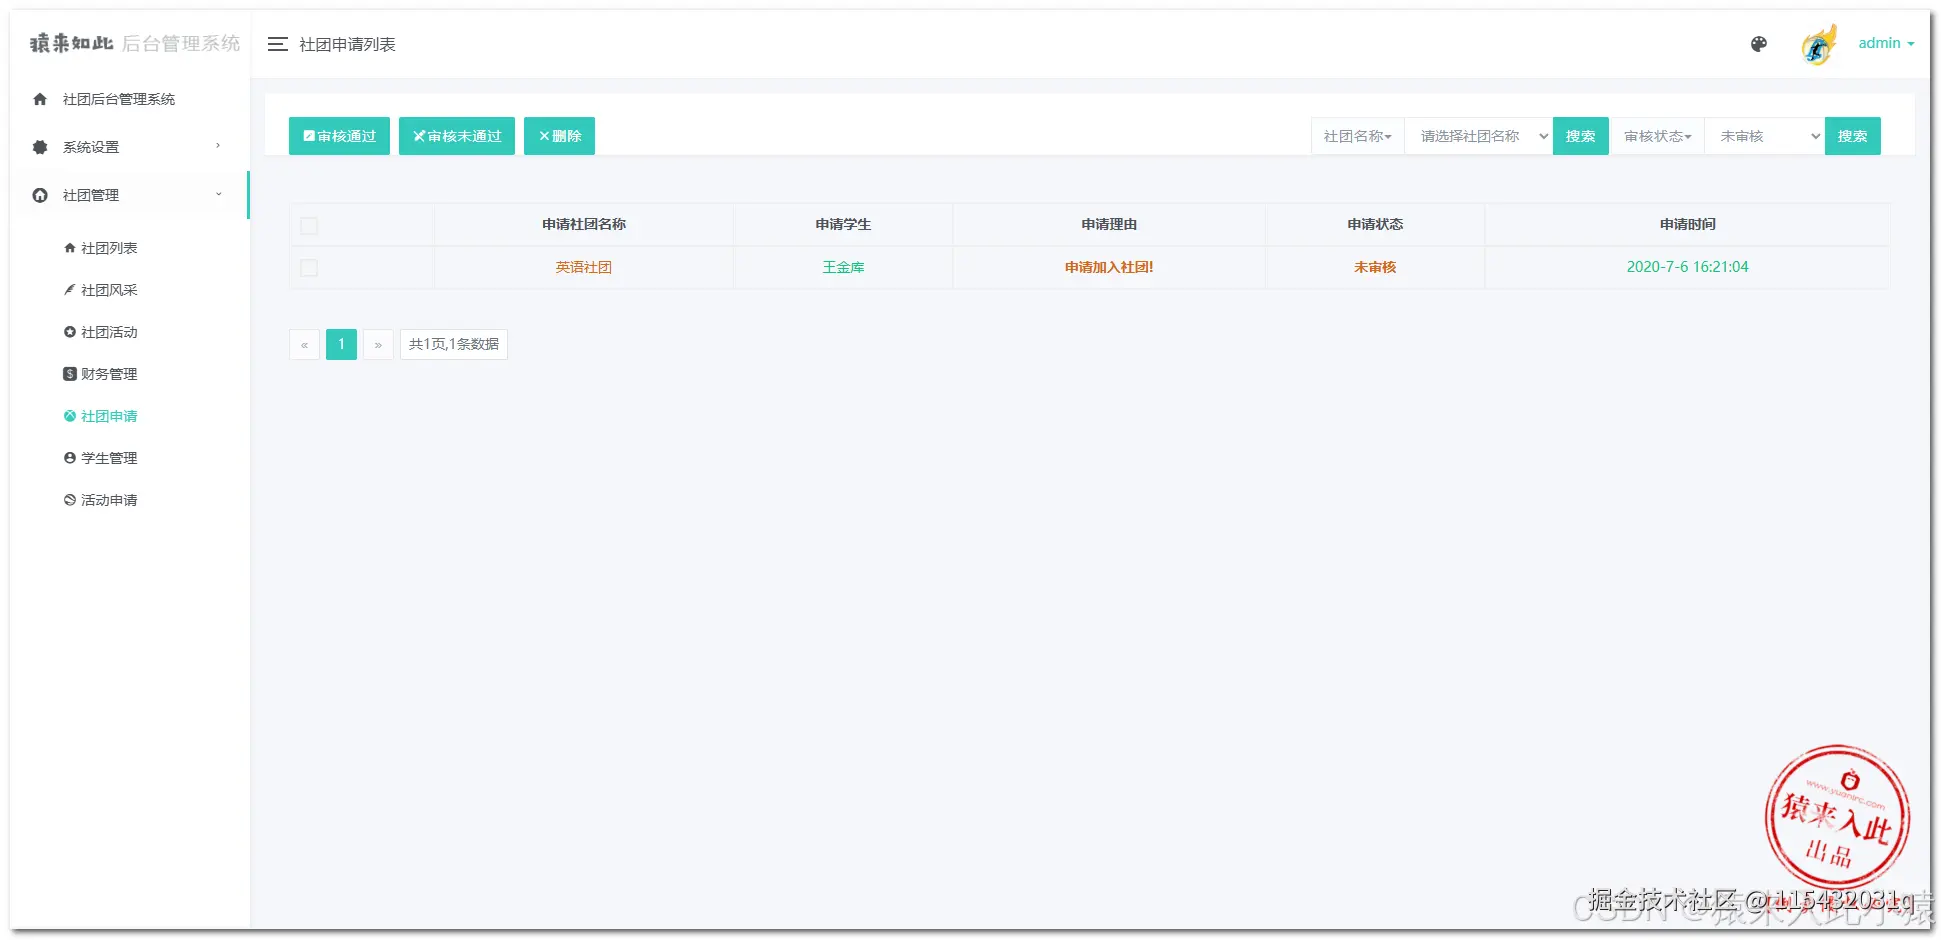
Task: Click the 审核通过 button
Action: coord(339,136)
